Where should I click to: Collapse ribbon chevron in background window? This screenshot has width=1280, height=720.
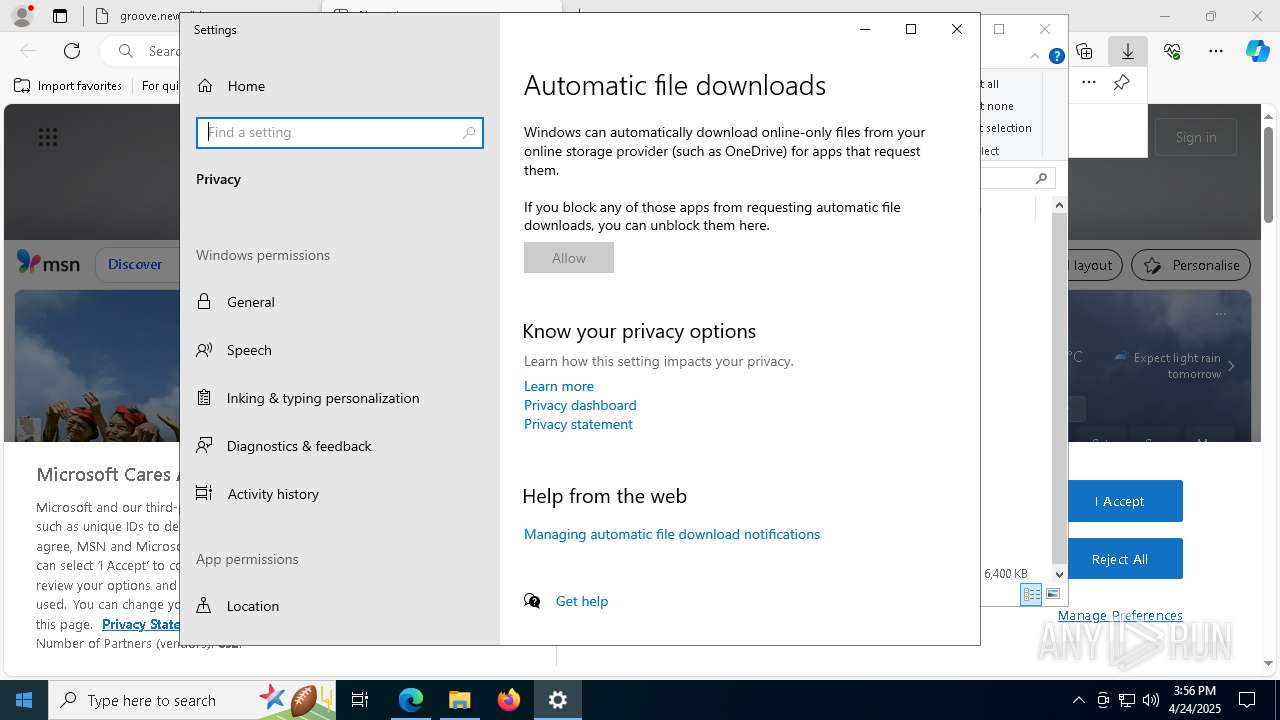pyautogui.click(x=1035, y=56)
